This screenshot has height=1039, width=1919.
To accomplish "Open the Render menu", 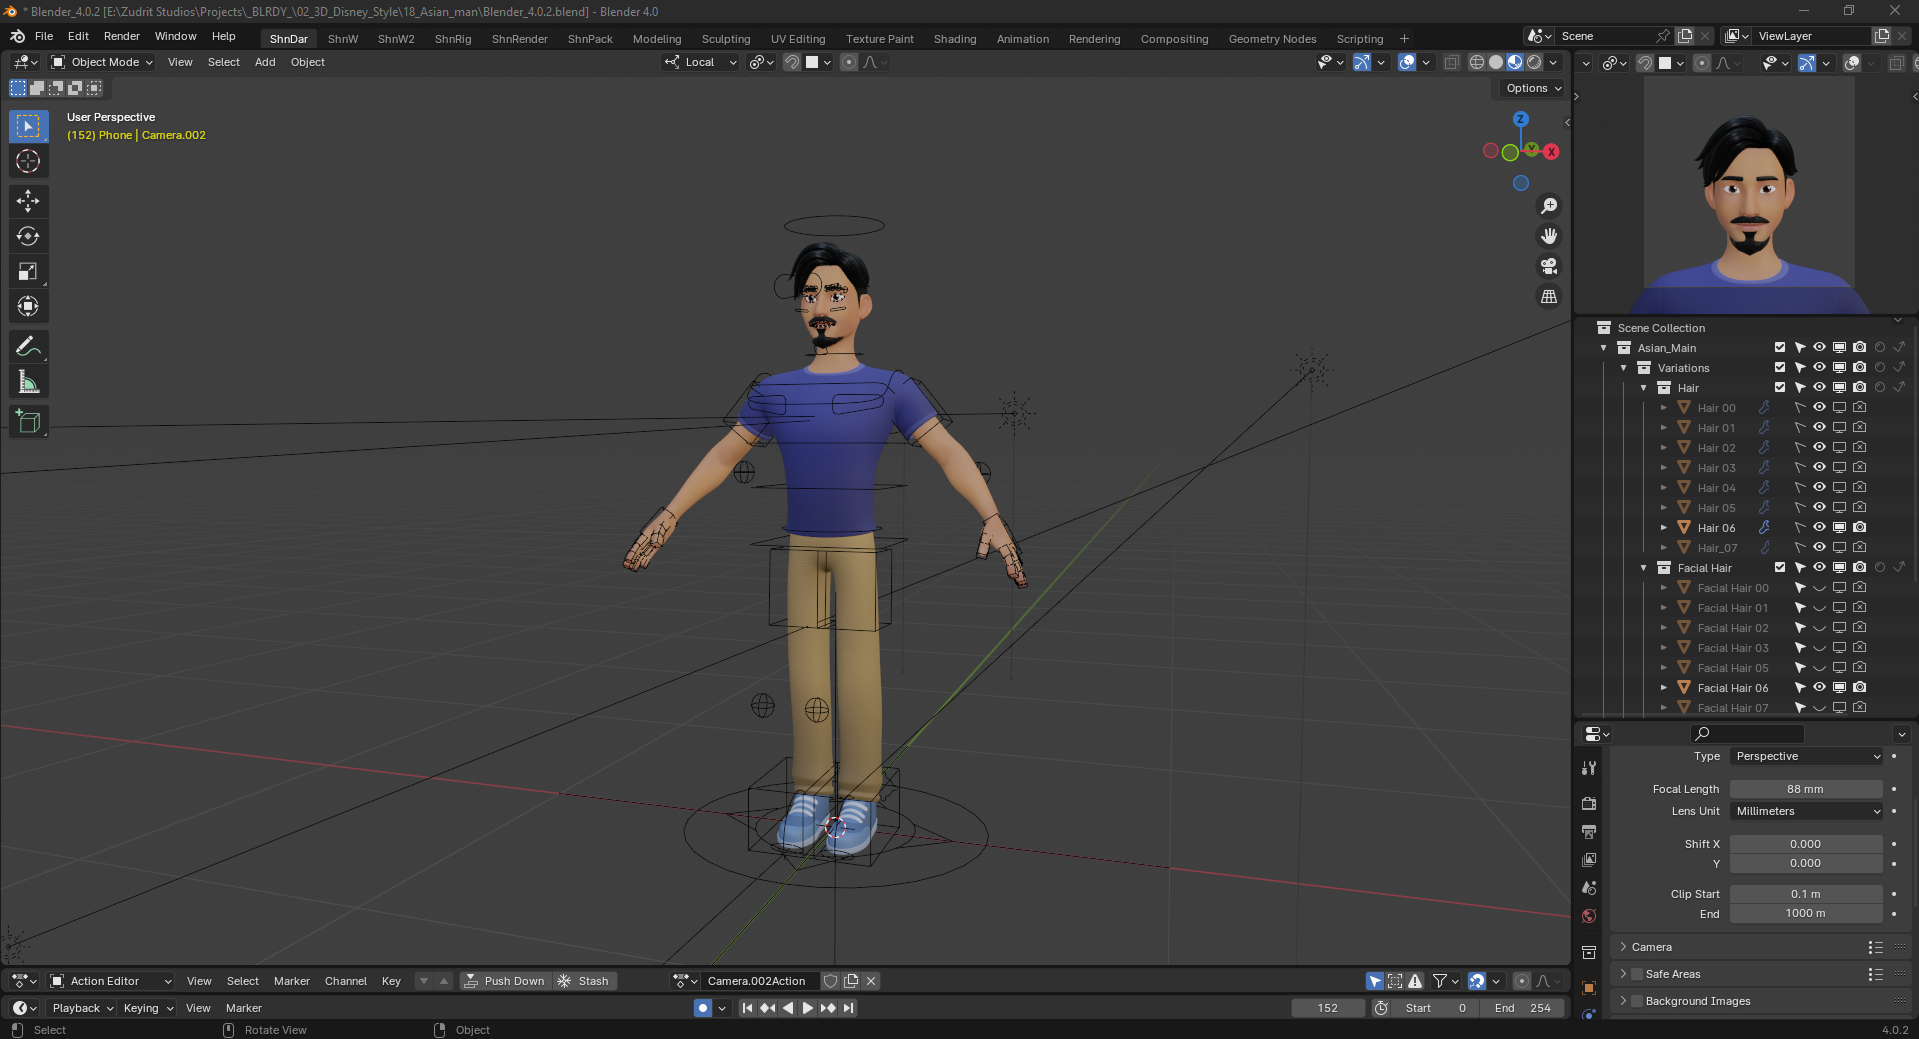I will pos(122,36).
